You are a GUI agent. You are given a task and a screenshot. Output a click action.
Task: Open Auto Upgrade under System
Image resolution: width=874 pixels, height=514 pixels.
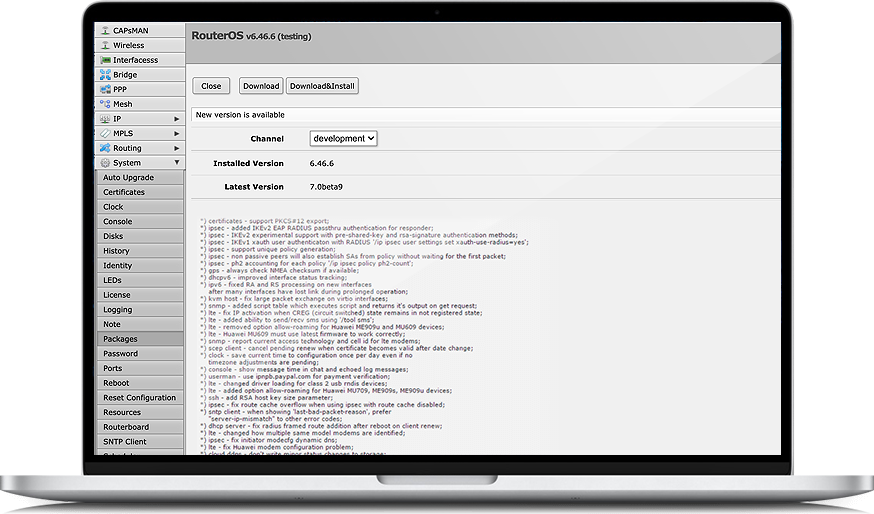128,177
